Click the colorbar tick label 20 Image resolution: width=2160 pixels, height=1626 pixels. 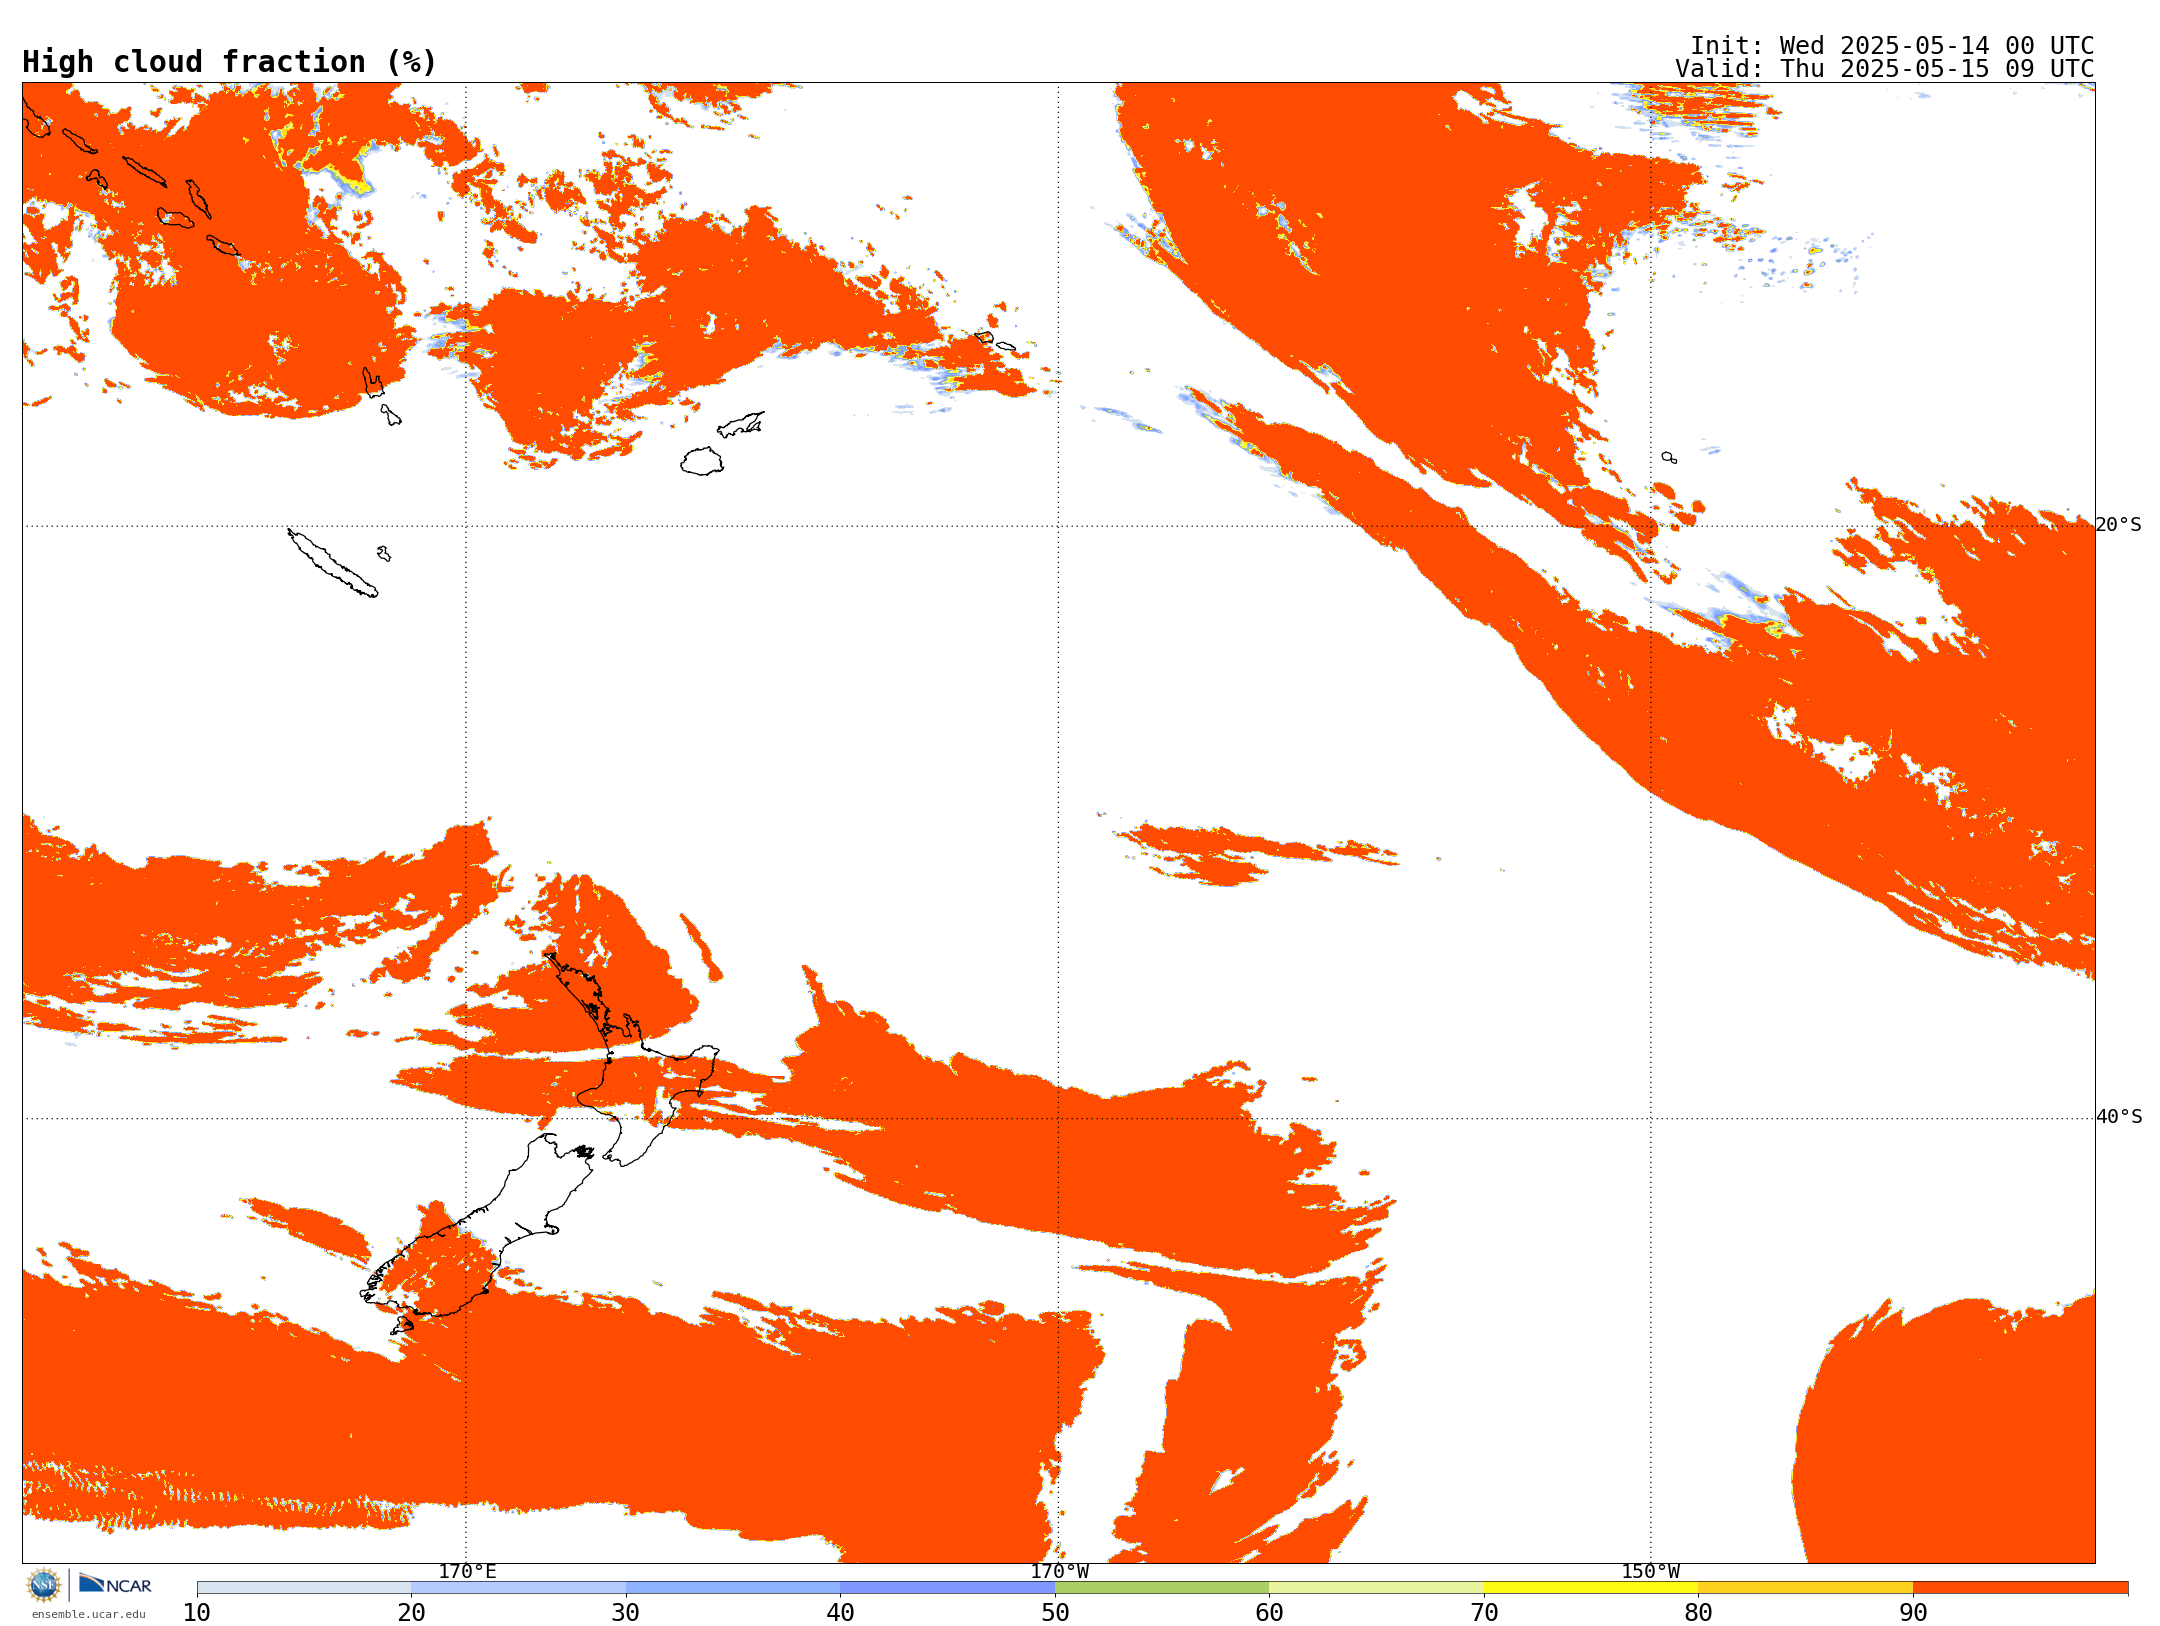tap(411, 1613)
